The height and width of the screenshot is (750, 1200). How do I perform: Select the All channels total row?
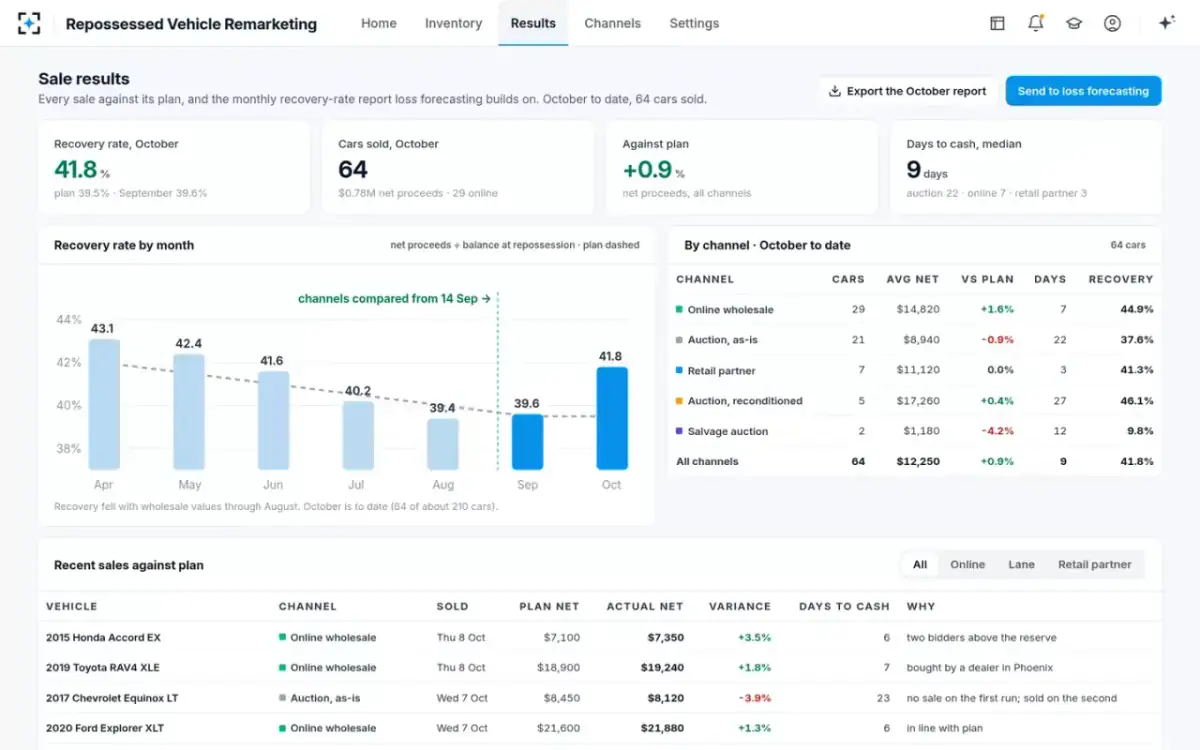coord(914,462)
